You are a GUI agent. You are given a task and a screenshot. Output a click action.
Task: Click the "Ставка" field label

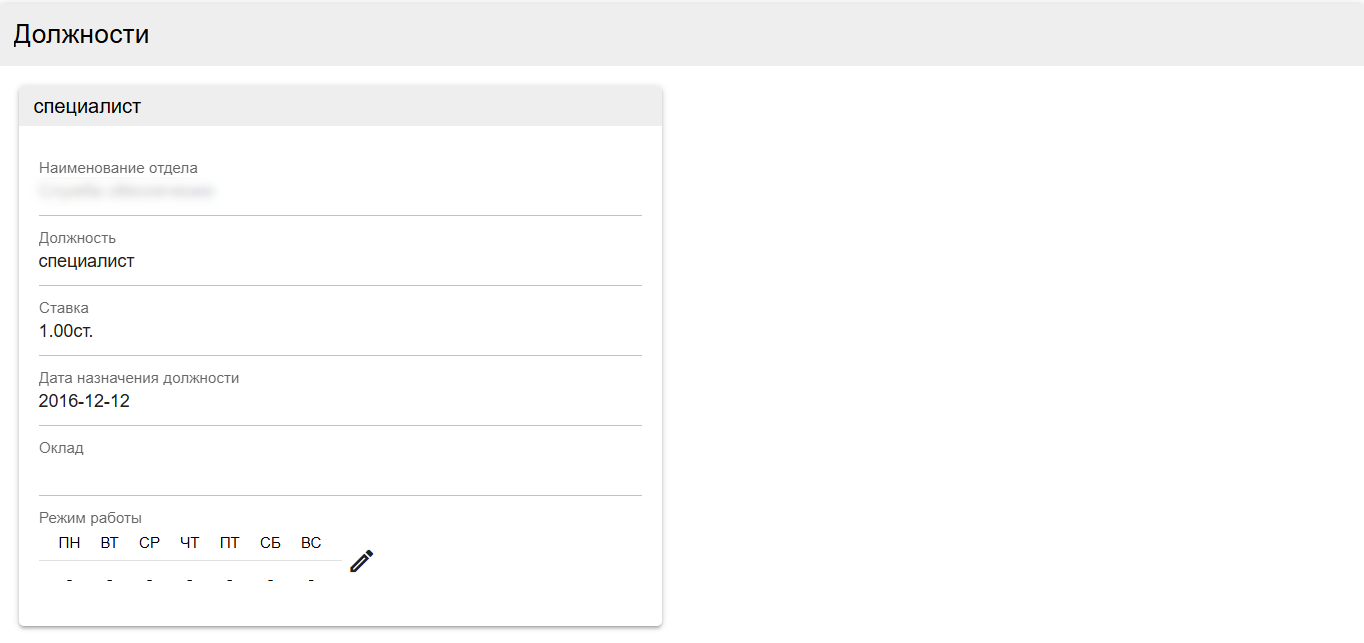pyautogui.click(x=64, y=308)
